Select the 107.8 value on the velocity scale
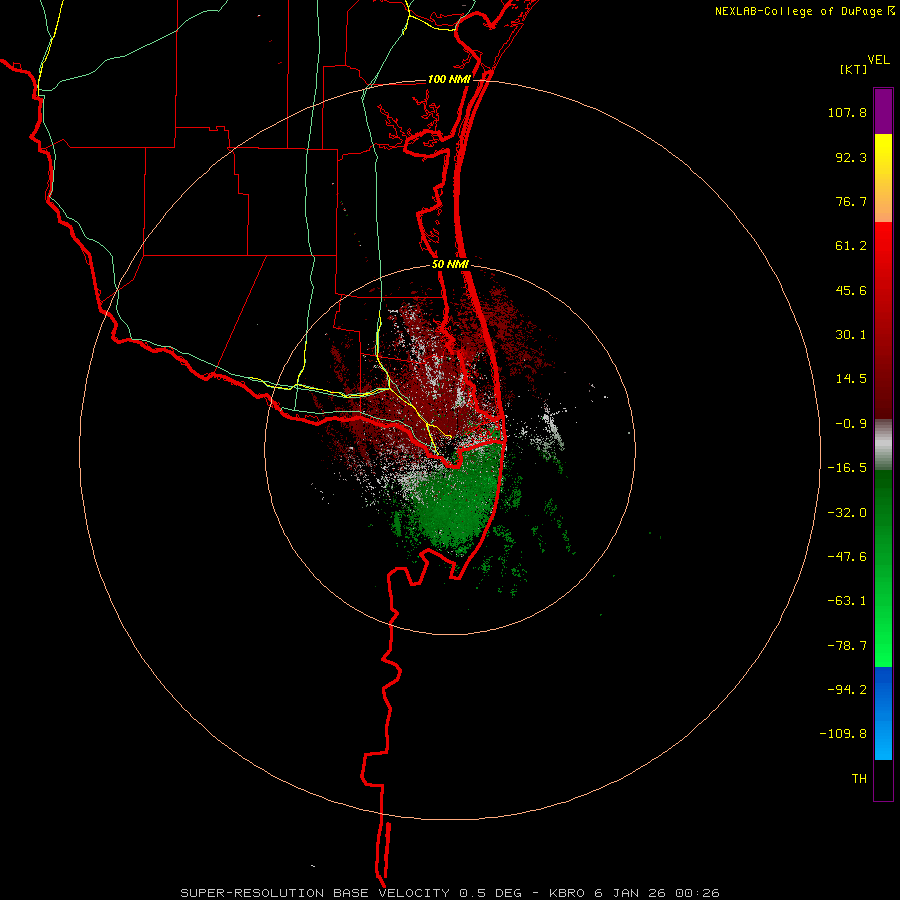This screenshot has height=900, width=900. pyautogui.click(x=847, y=113)
